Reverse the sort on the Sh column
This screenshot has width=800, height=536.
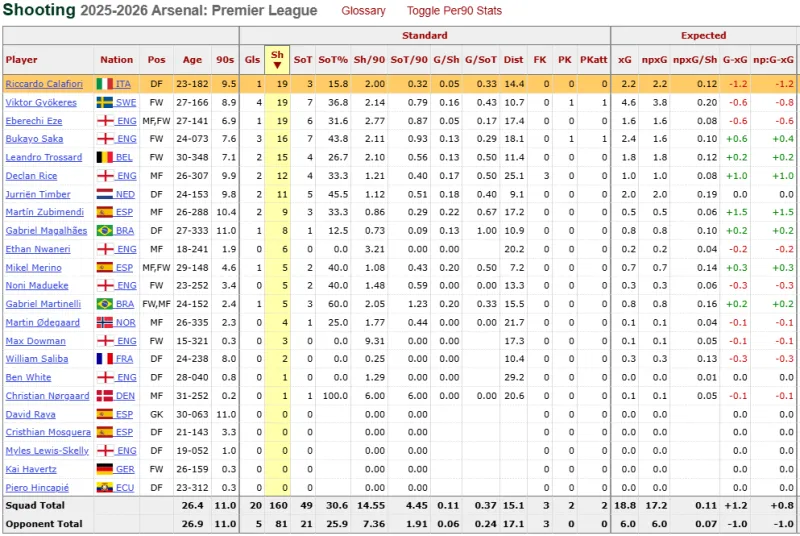pos(277,59)
